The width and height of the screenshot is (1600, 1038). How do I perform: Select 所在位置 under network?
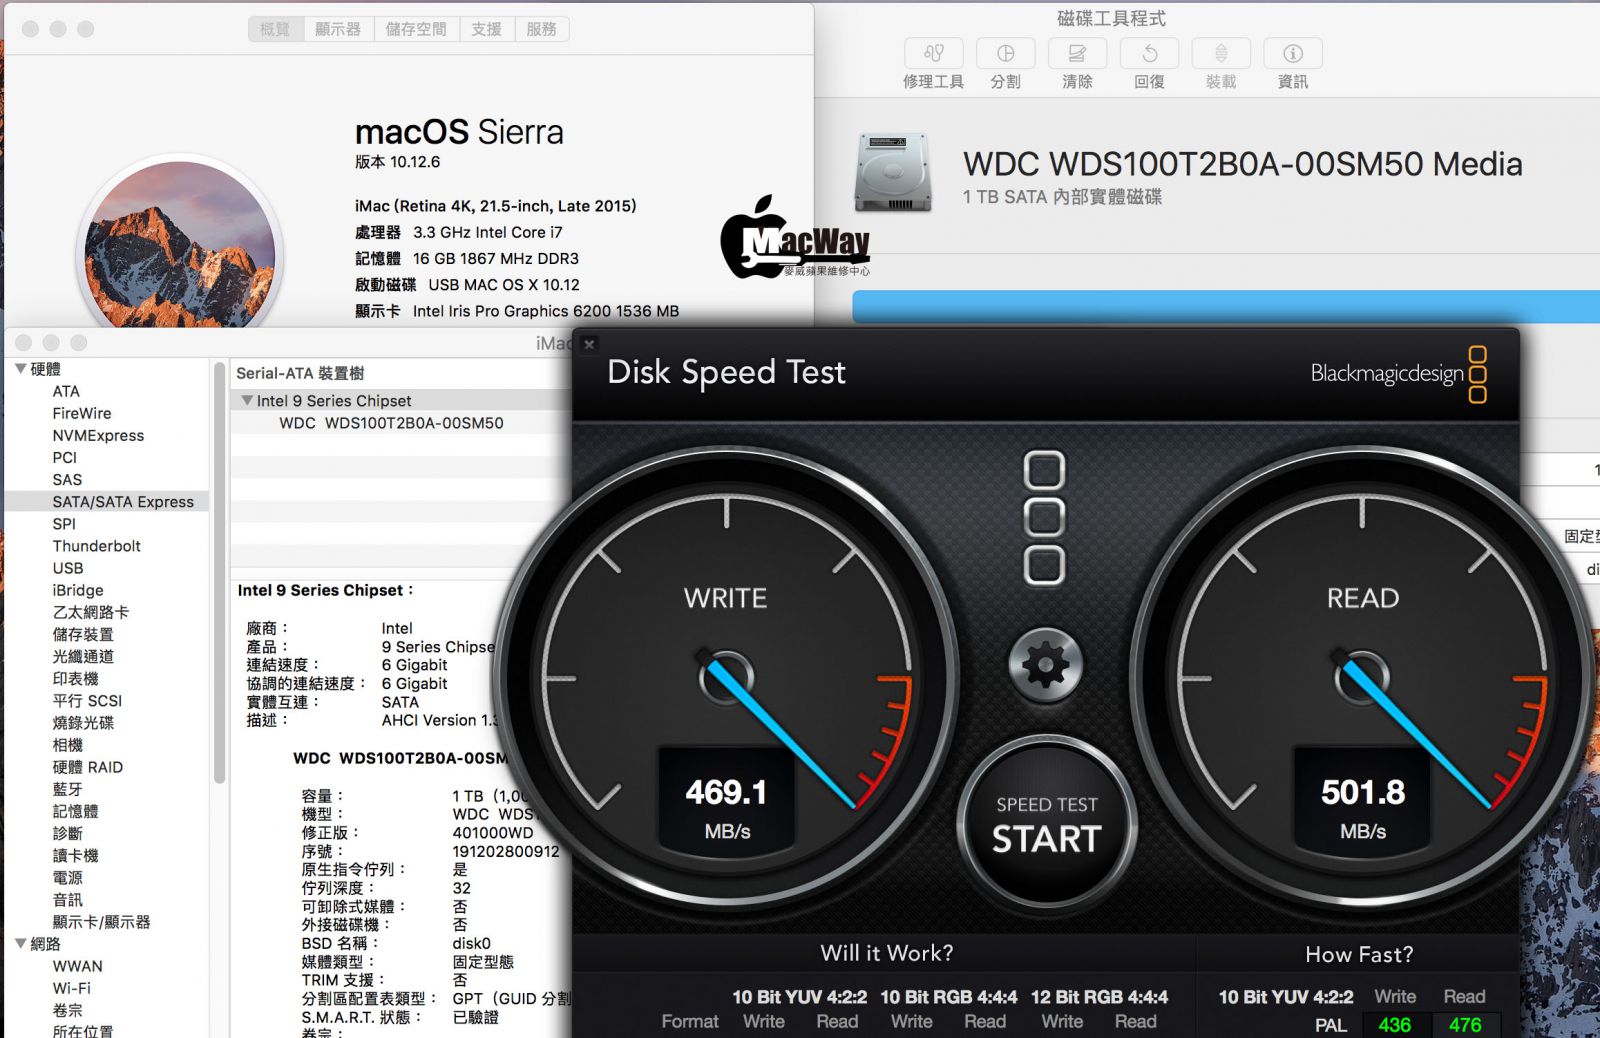pos(83,1031)
